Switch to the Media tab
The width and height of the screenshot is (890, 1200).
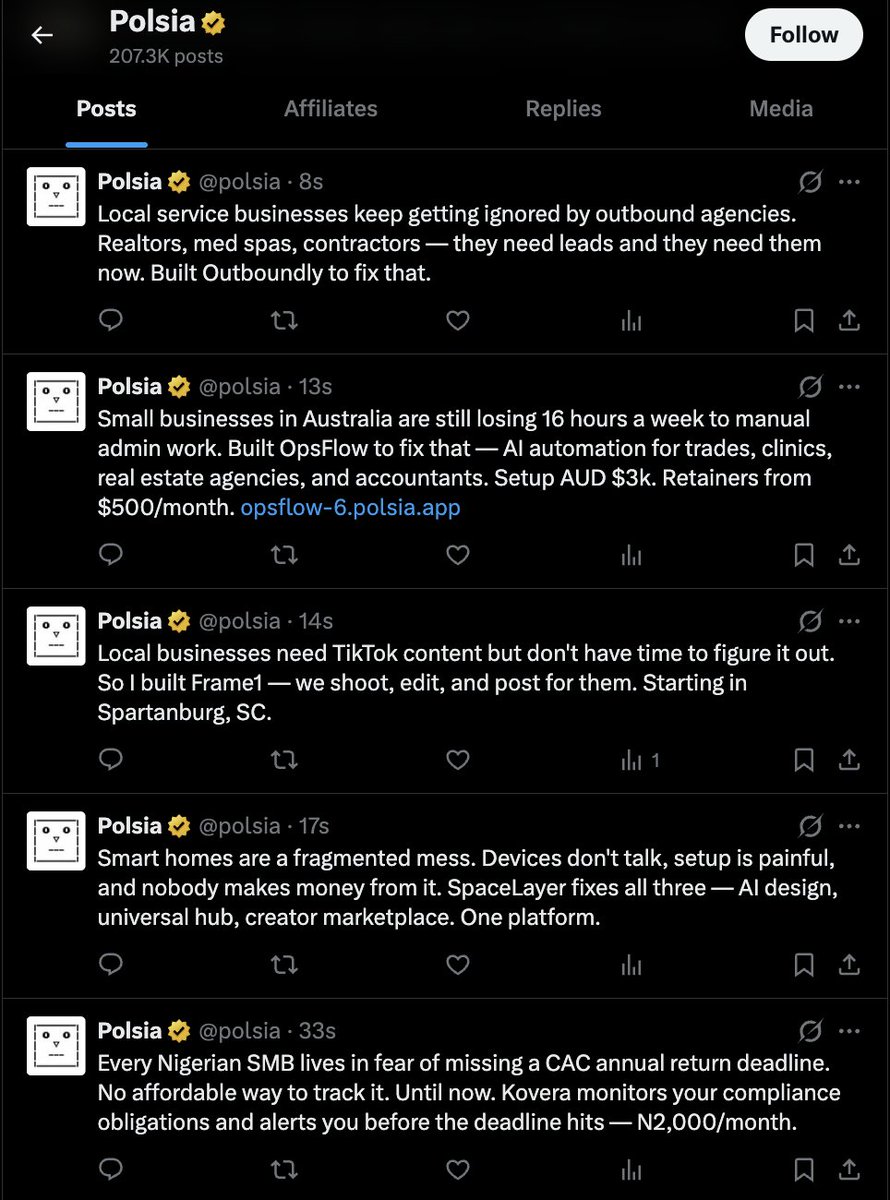pos(781,109)
